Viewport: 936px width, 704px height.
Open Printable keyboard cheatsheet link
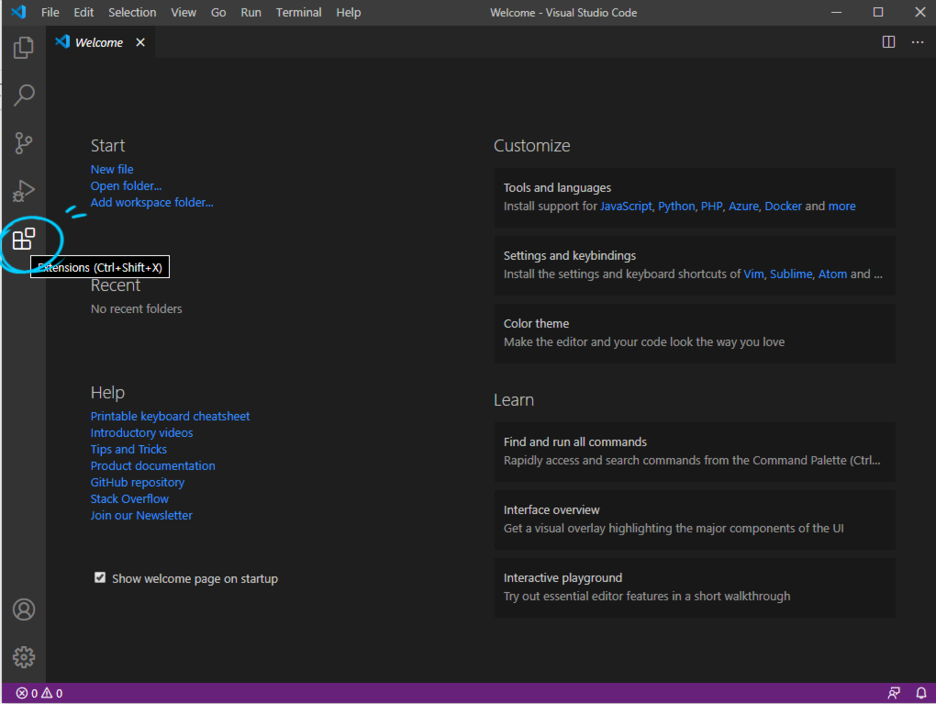tap(170, 416)
